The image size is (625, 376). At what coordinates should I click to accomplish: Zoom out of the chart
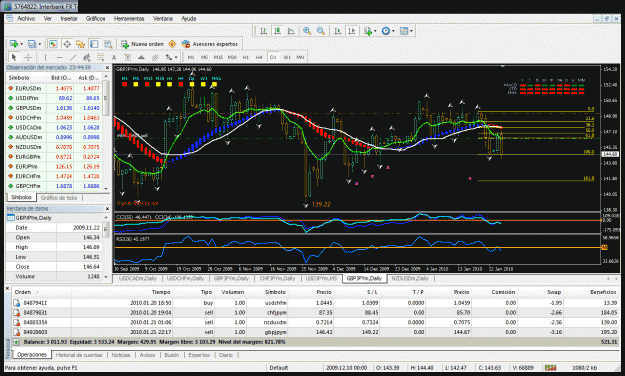coord(320,31)
